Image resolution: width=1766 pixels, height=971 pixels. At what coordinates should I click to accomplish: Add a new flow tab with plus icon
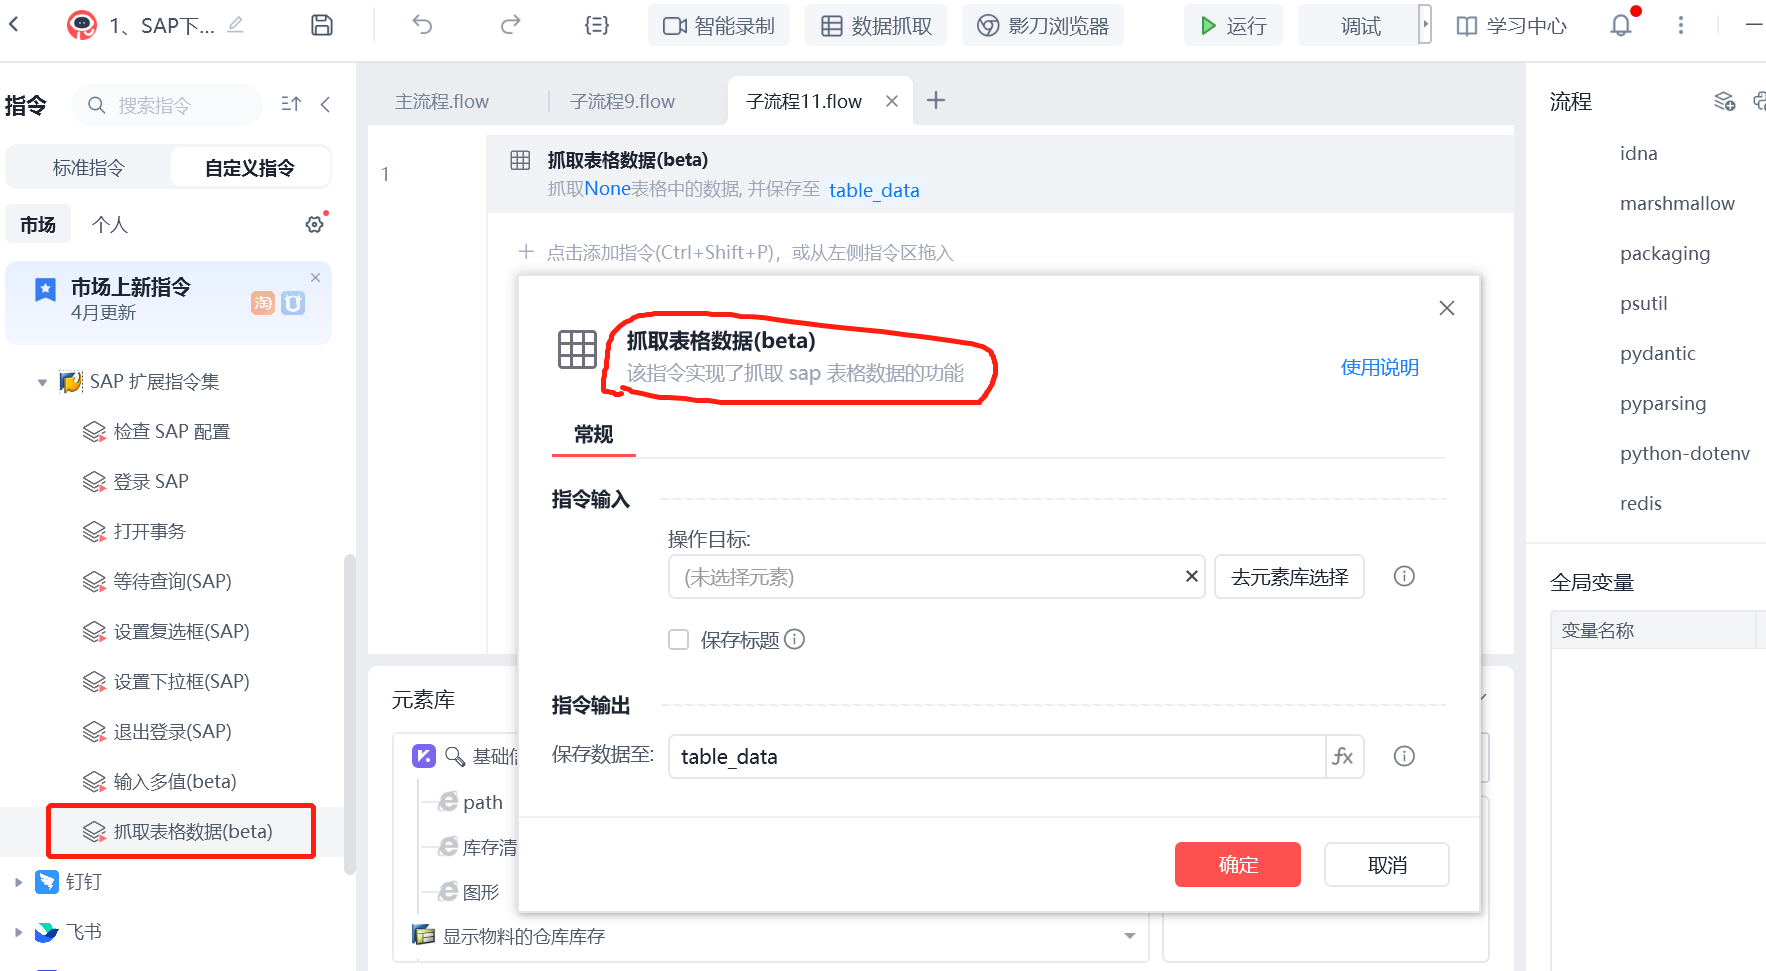[x=936, y=100]
